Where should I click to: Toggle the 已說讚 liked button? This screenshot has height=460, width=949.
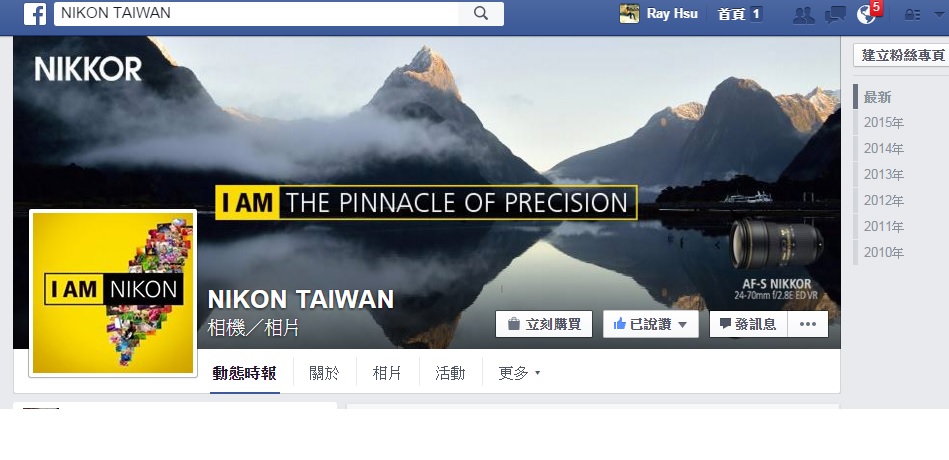[x=651, y=324]
